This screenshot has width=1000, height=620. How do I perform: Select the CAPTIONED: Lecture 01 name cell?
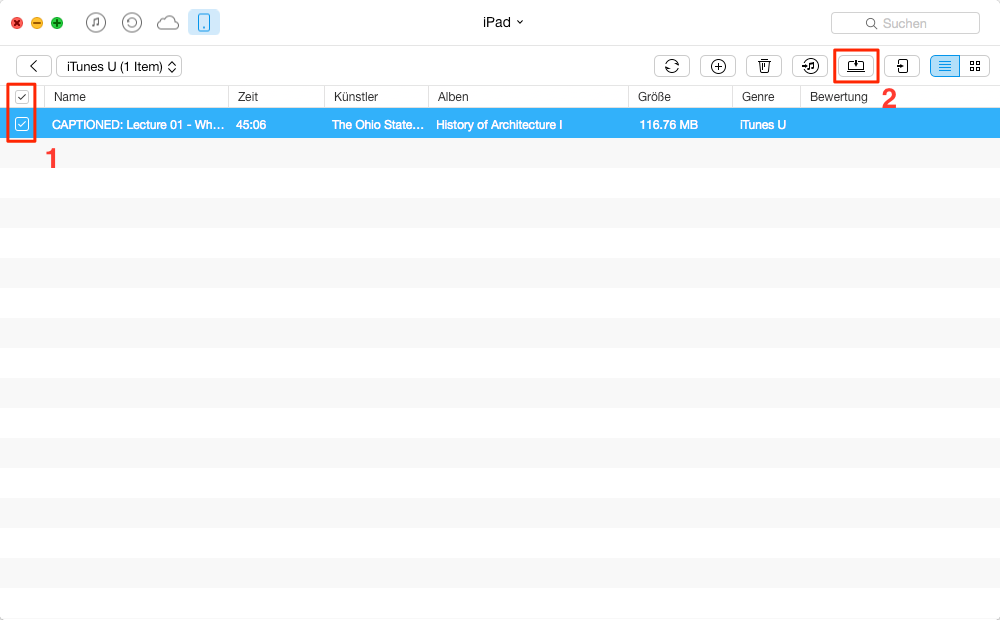138,125
